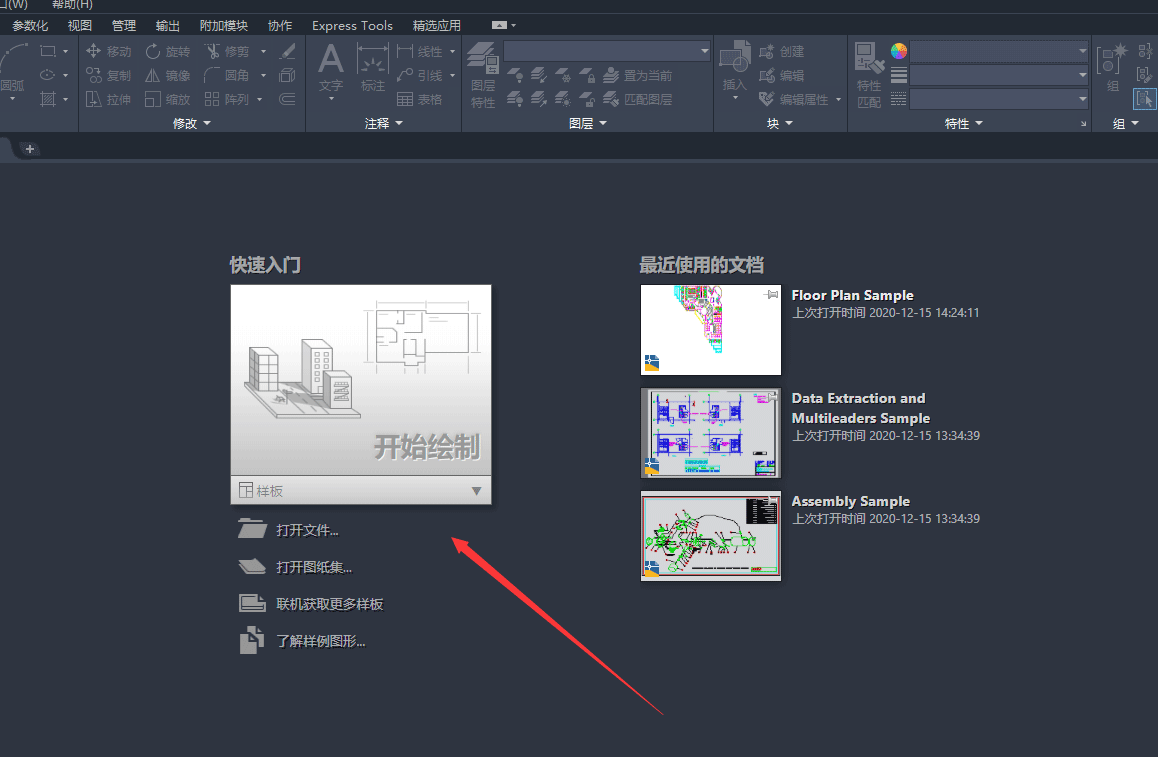
Task: Select the Scale (缩放) tool
Action: click(168, 99)
